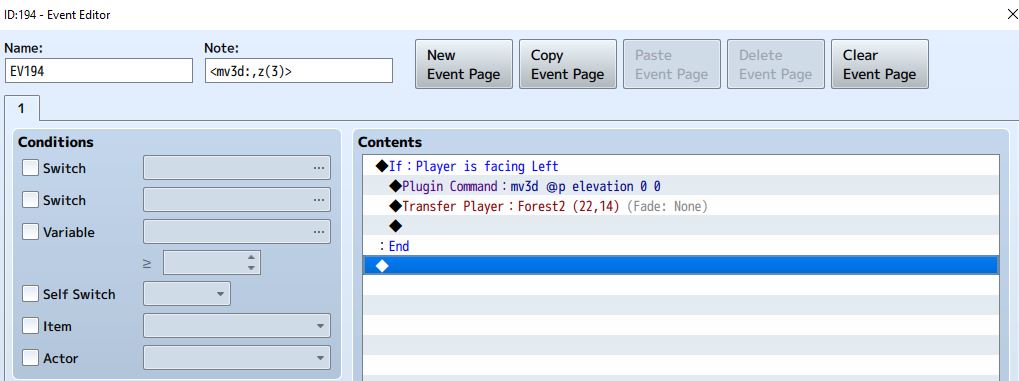This screenshot has width=1019, height=381.
Task: Enable the Actor condition checkbox
Action: 31,358
